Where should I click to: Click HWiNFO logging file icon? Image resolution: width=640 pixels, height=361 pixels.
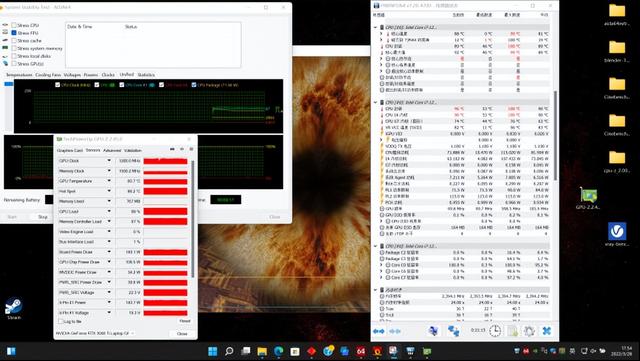click(513, 331)
